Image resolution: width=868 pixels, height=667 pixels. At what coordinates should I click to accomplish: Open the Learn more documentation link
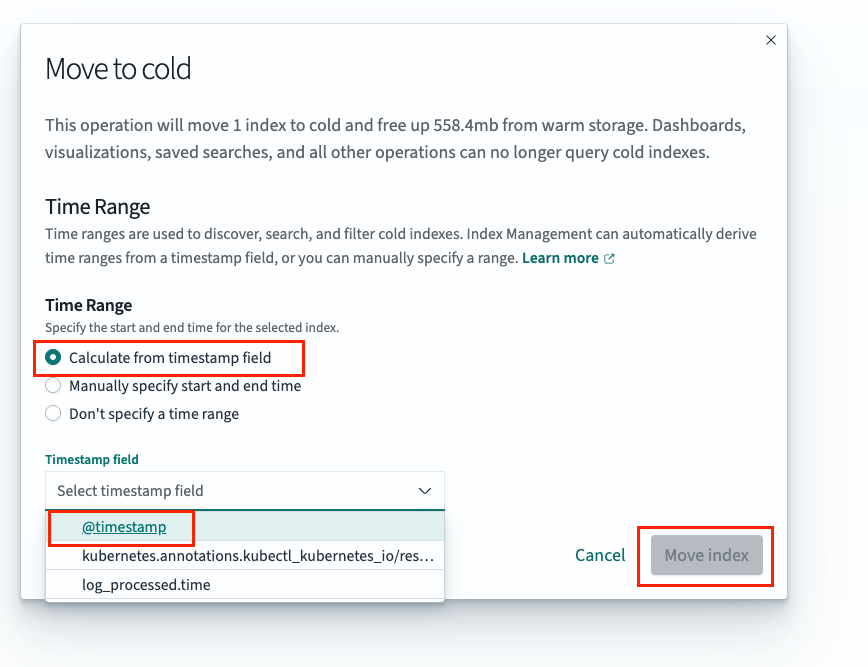pos(560,258)
